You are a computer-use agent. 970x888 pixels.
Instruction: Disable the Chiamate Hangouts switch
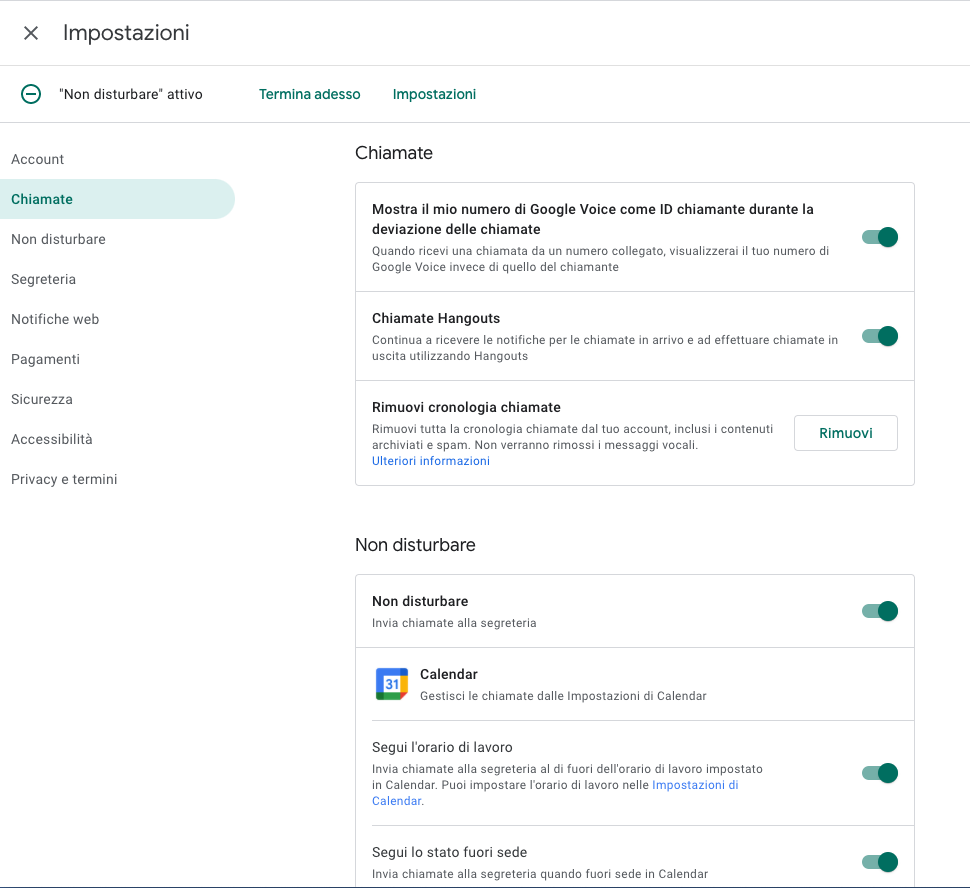880,336
